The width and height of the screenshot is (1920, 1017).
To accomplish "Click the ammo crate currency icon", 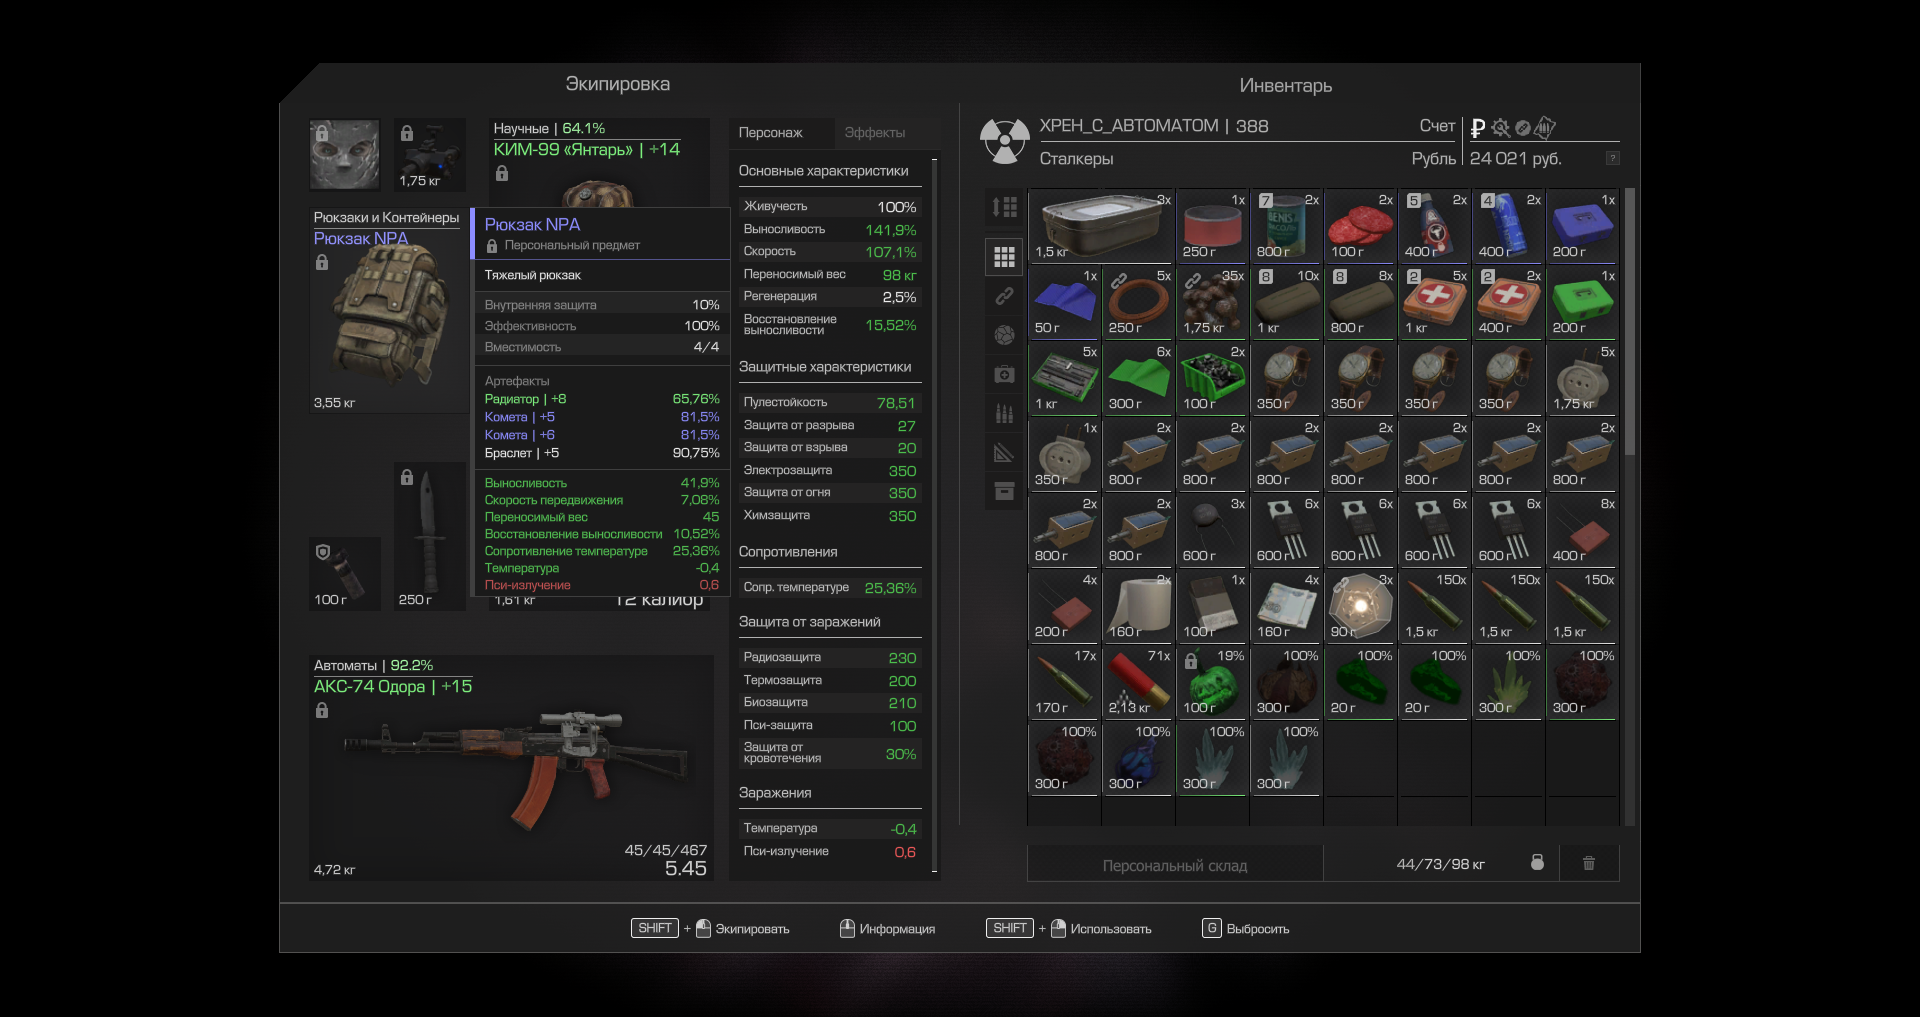I will [1545, 127].
